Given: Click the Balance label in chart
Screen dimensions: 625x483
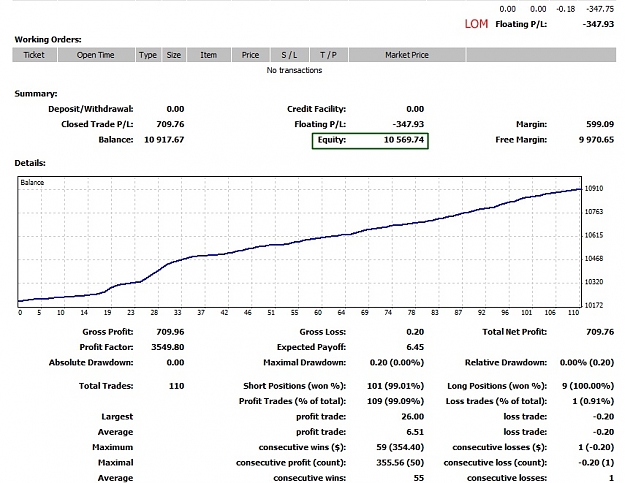Looking at the screenshot, I should [x=32, y=183].
